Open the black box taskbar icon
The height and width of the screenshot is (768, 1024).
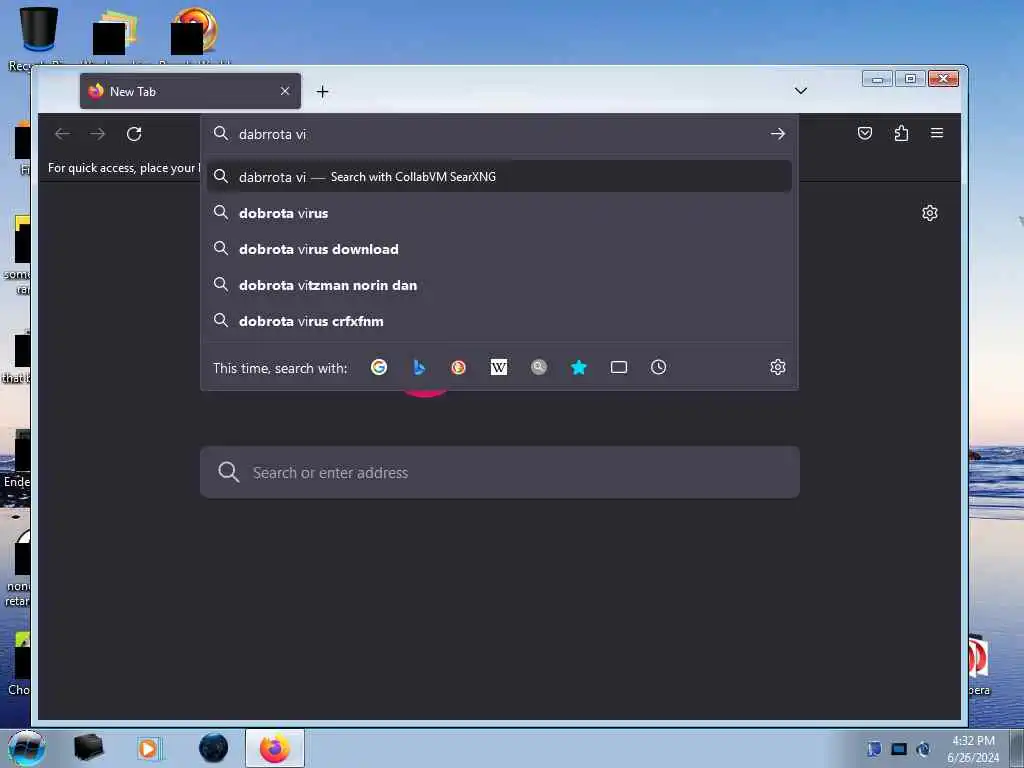tap(89, 748)
